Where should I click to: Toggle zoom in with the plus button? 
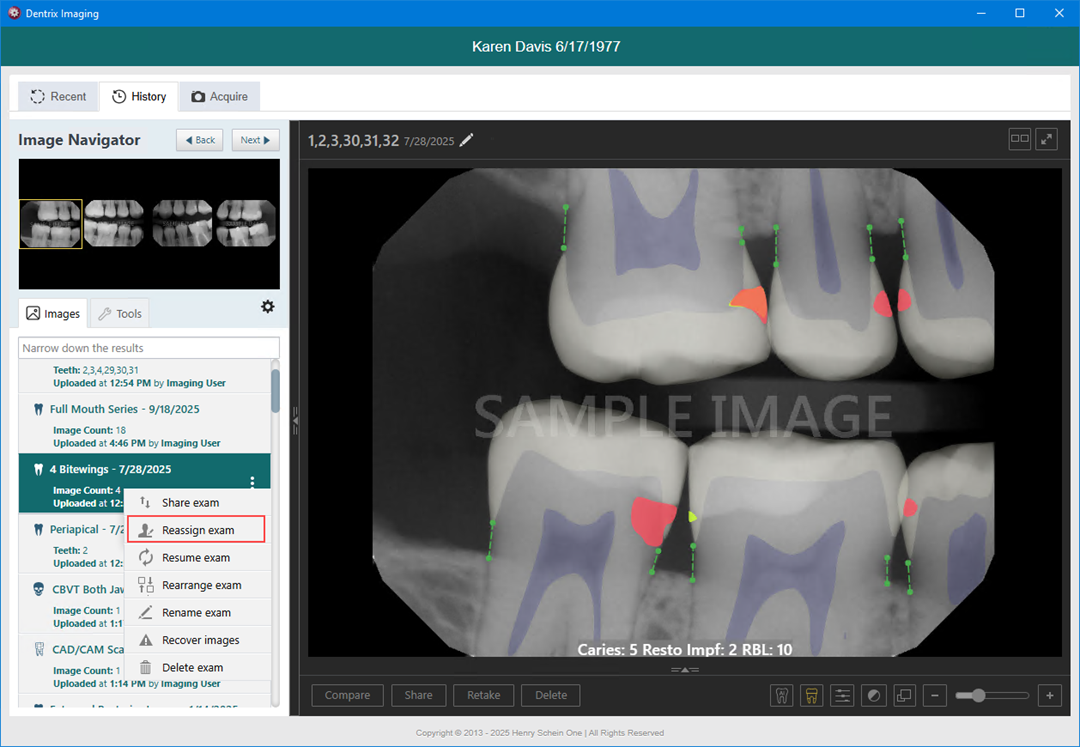(x=1048, y=695)
